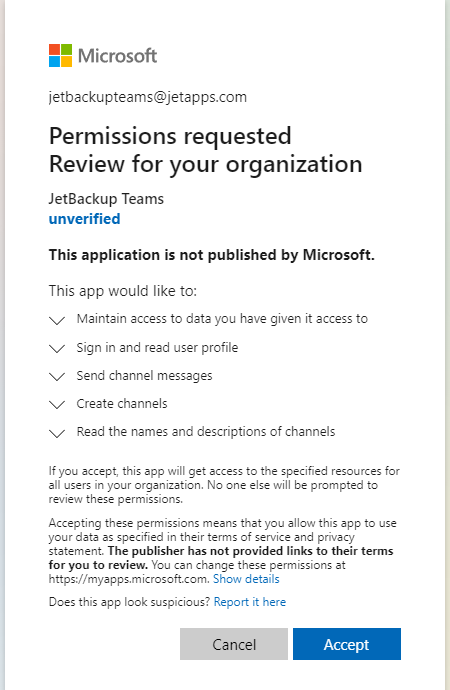Click the Microsoft wordmark text

[x=117, y=56]
